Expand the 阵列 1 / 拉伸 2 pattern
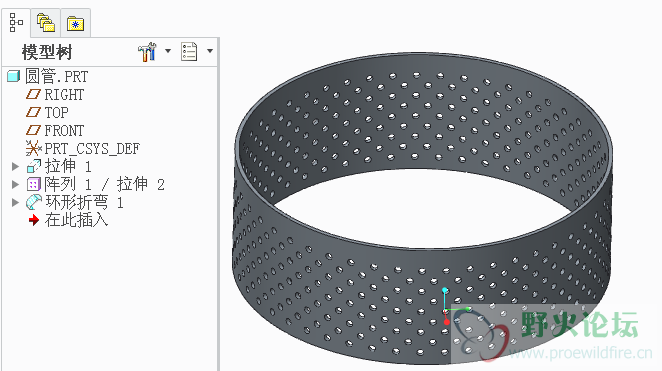Viewport: 662px width, 371px height. coord(15,184)
